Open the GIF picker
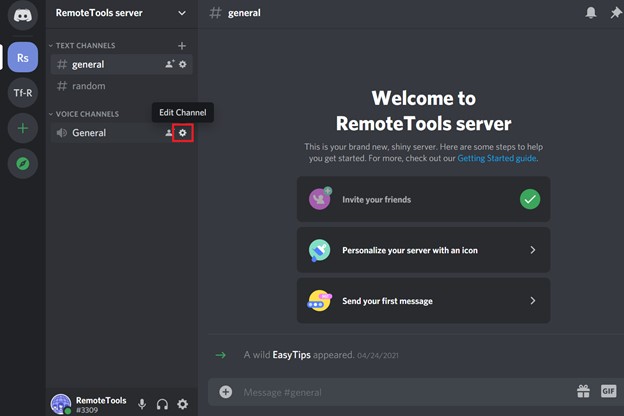 [x=608, y=391]
